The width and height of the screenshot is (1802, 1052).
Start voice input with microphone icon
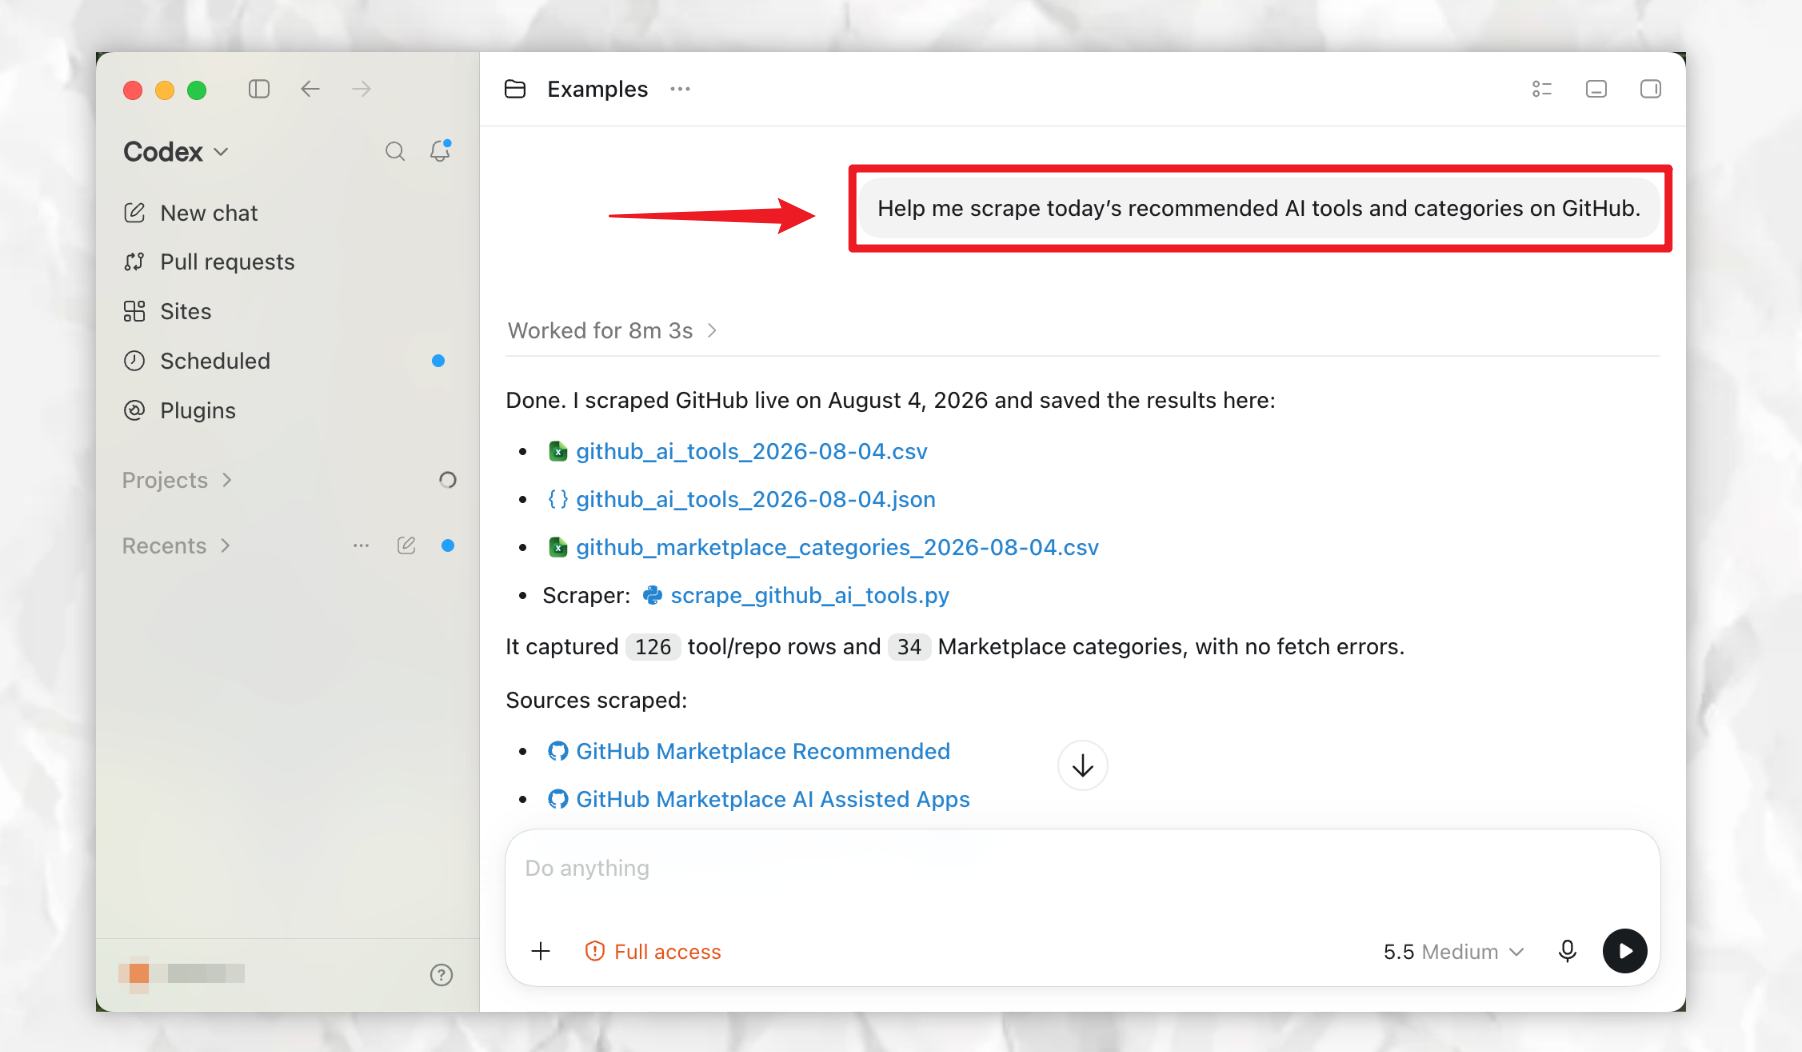(1568, 951)
